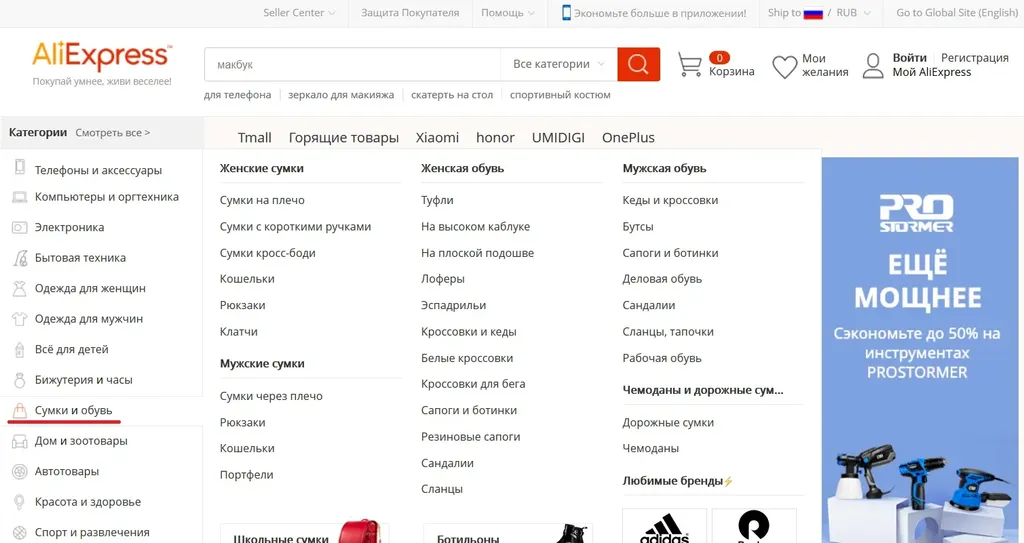Click the Russian flag icon
The width and height of the screenshot is (1024, 543).
813,13
